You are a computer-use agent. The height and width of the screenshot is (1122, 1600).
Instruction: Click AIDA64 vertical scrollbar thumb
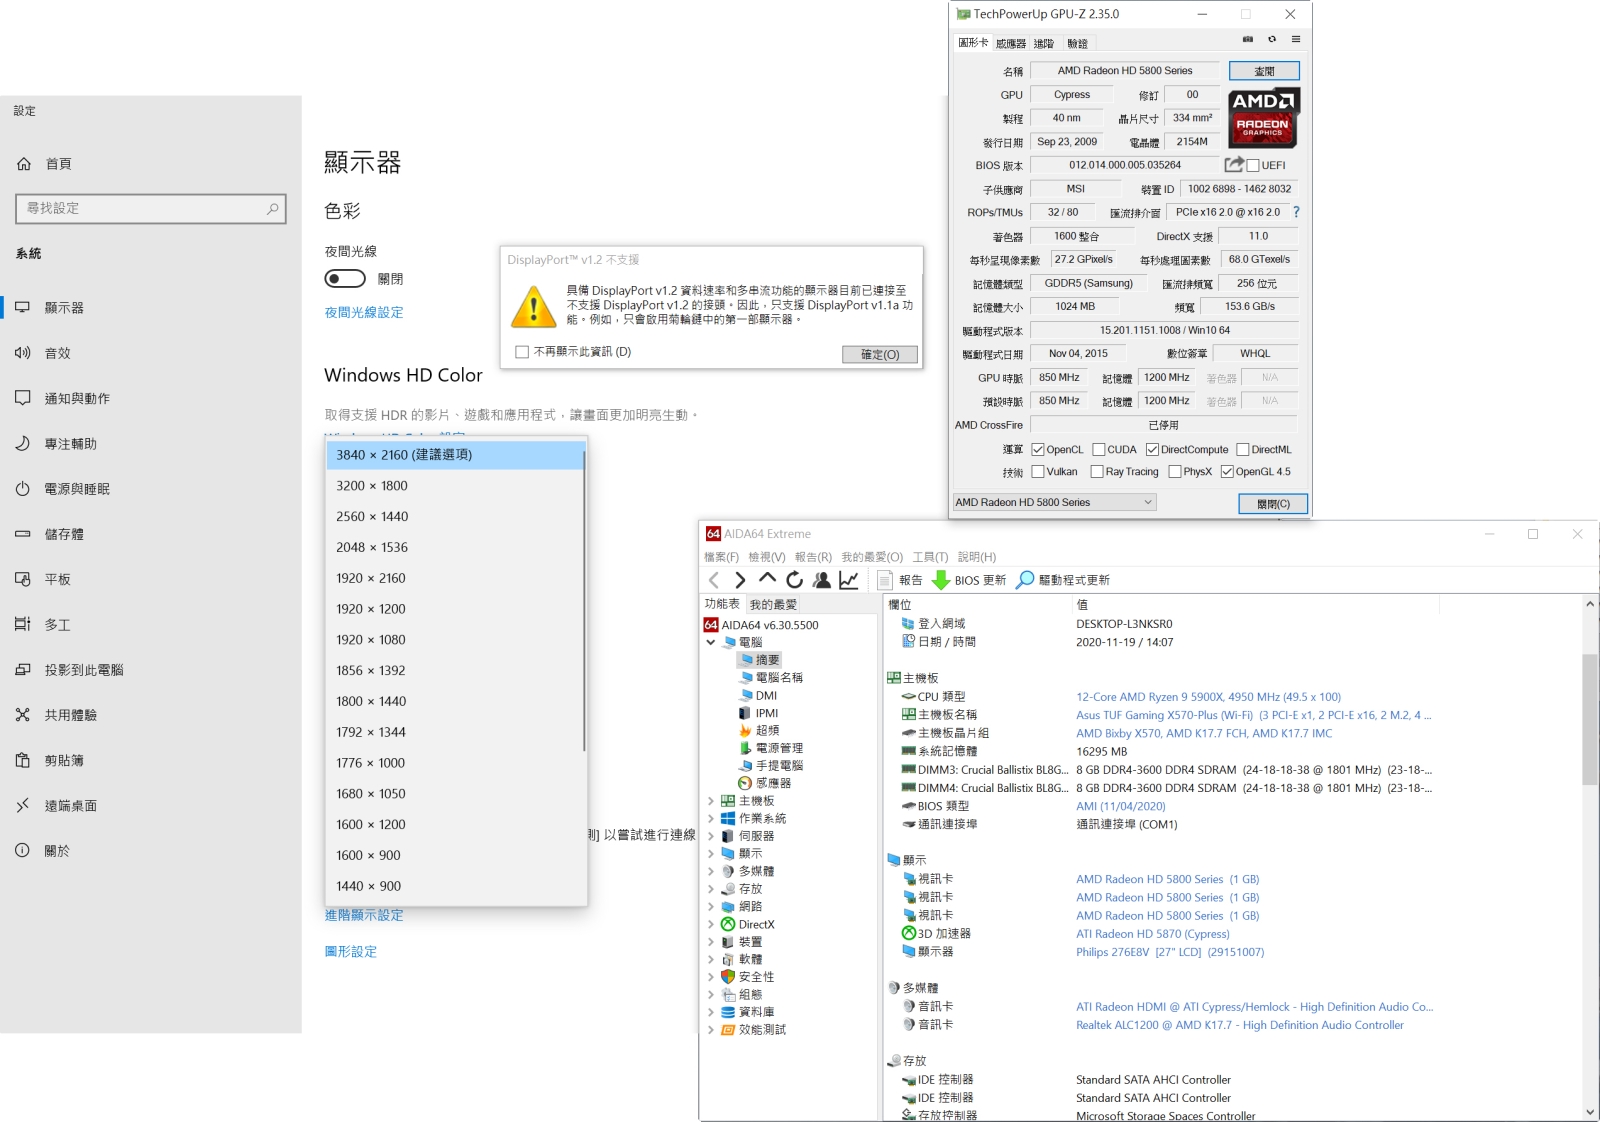pos(1589,720)
